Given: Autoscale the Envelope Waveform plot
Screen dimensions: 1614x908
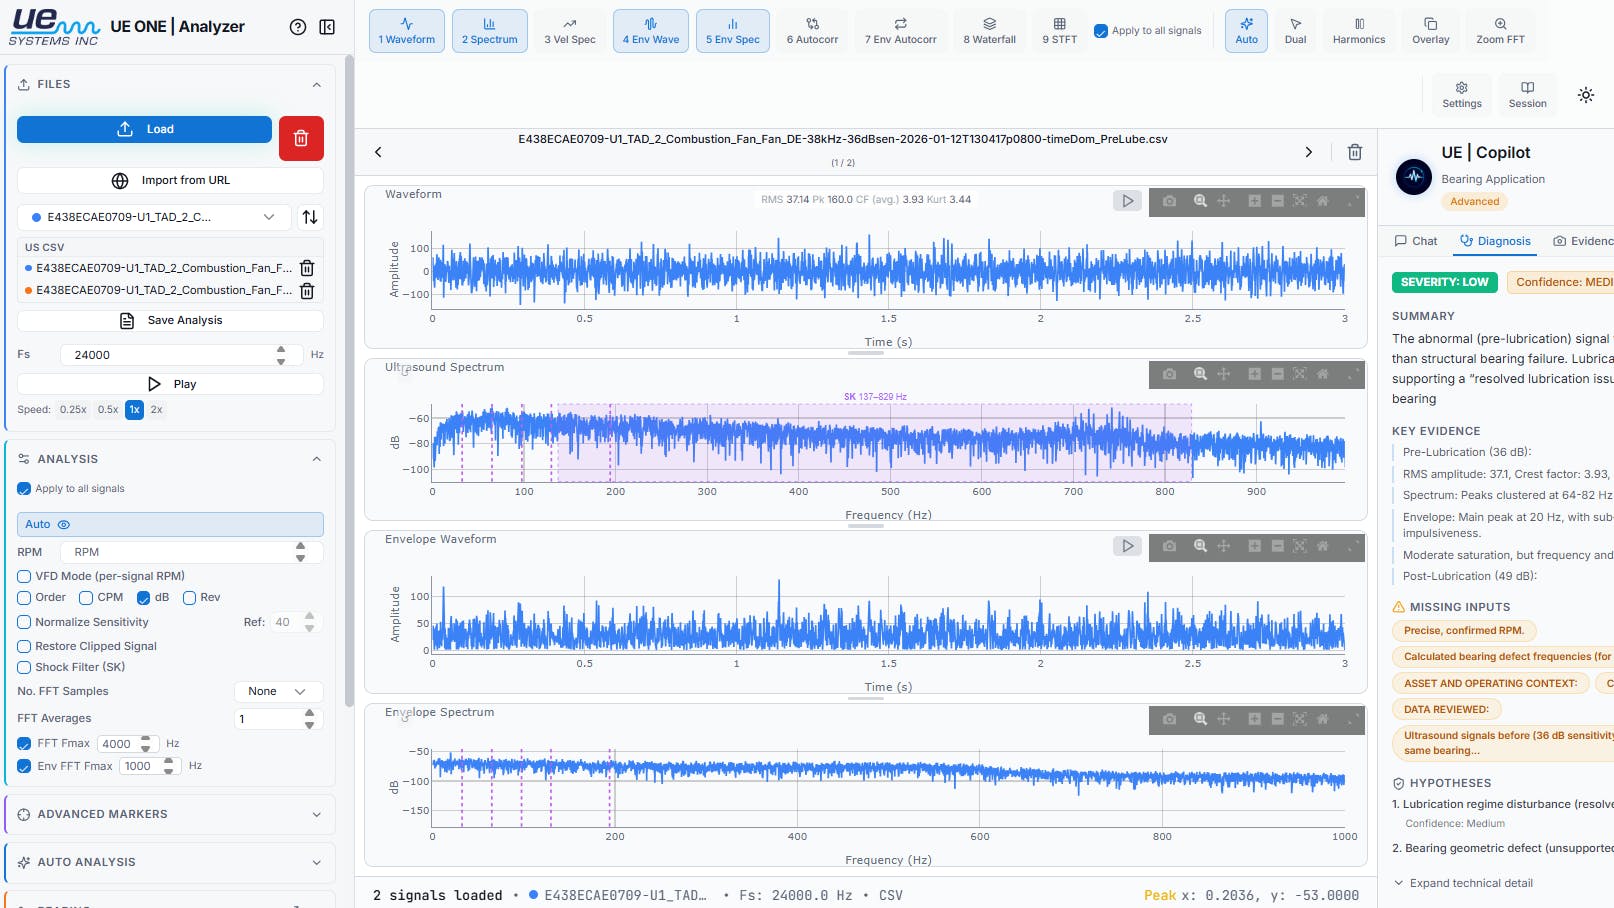Looking at the screenshot, I should (x=1299, y=546).
